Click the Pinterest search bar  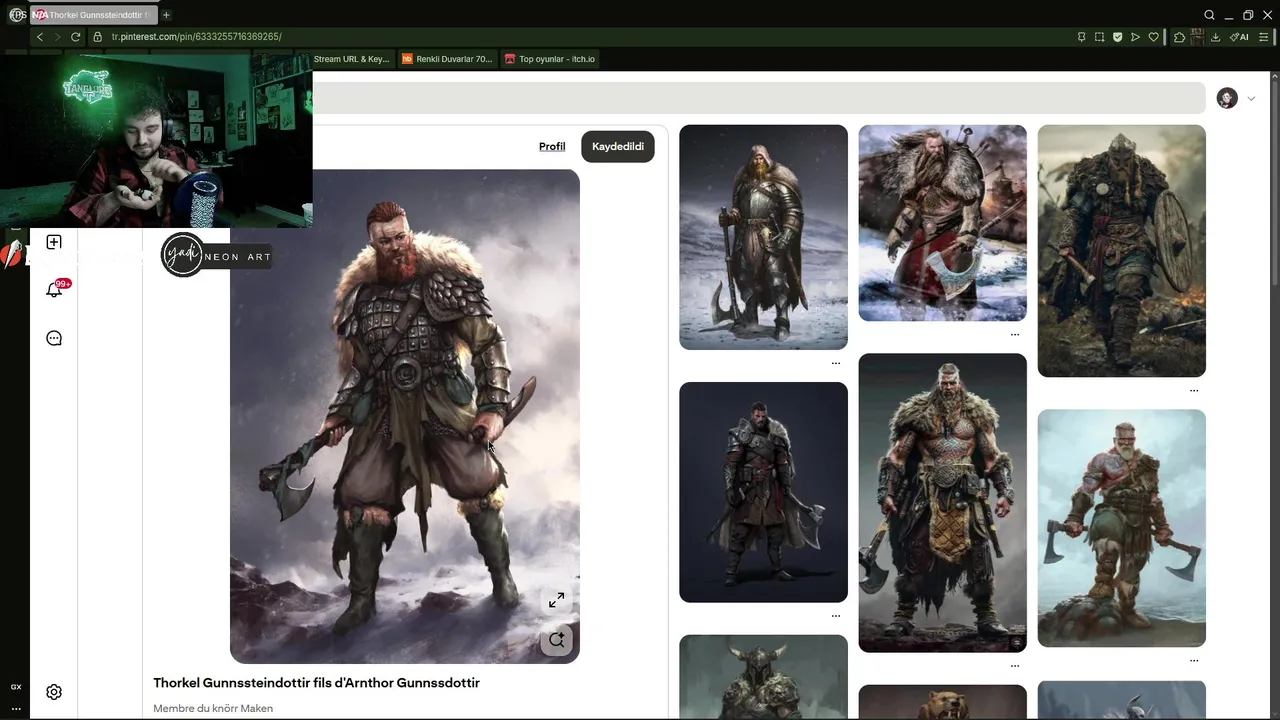click(x=758, y=98)
